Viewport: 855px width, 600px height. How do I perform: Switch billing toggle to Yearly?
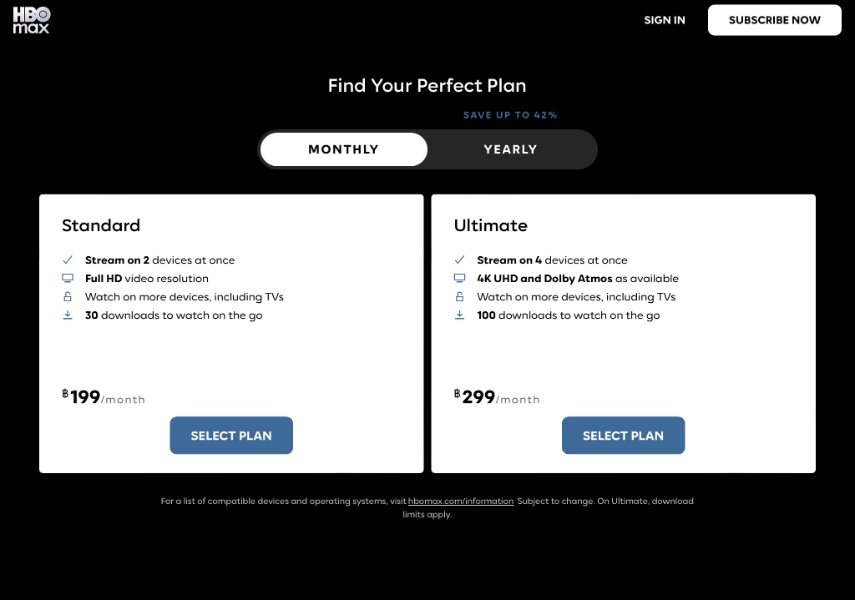click(x=510, y=149)
